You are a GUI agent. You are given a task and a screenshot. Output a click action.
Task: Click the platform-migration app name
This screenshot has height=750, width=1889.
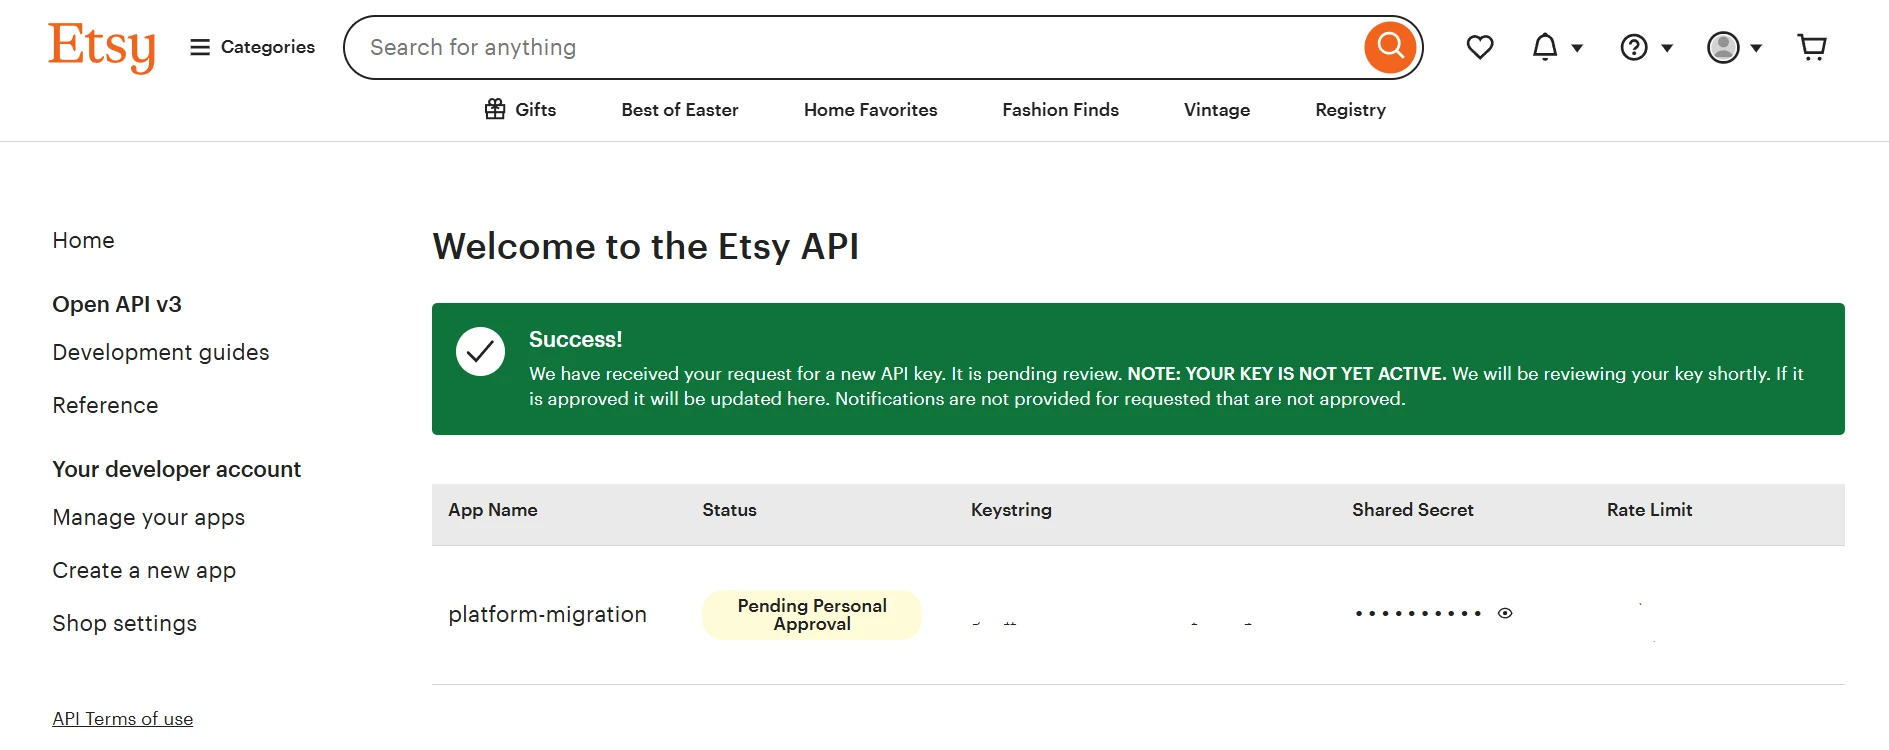coord(548,614)
